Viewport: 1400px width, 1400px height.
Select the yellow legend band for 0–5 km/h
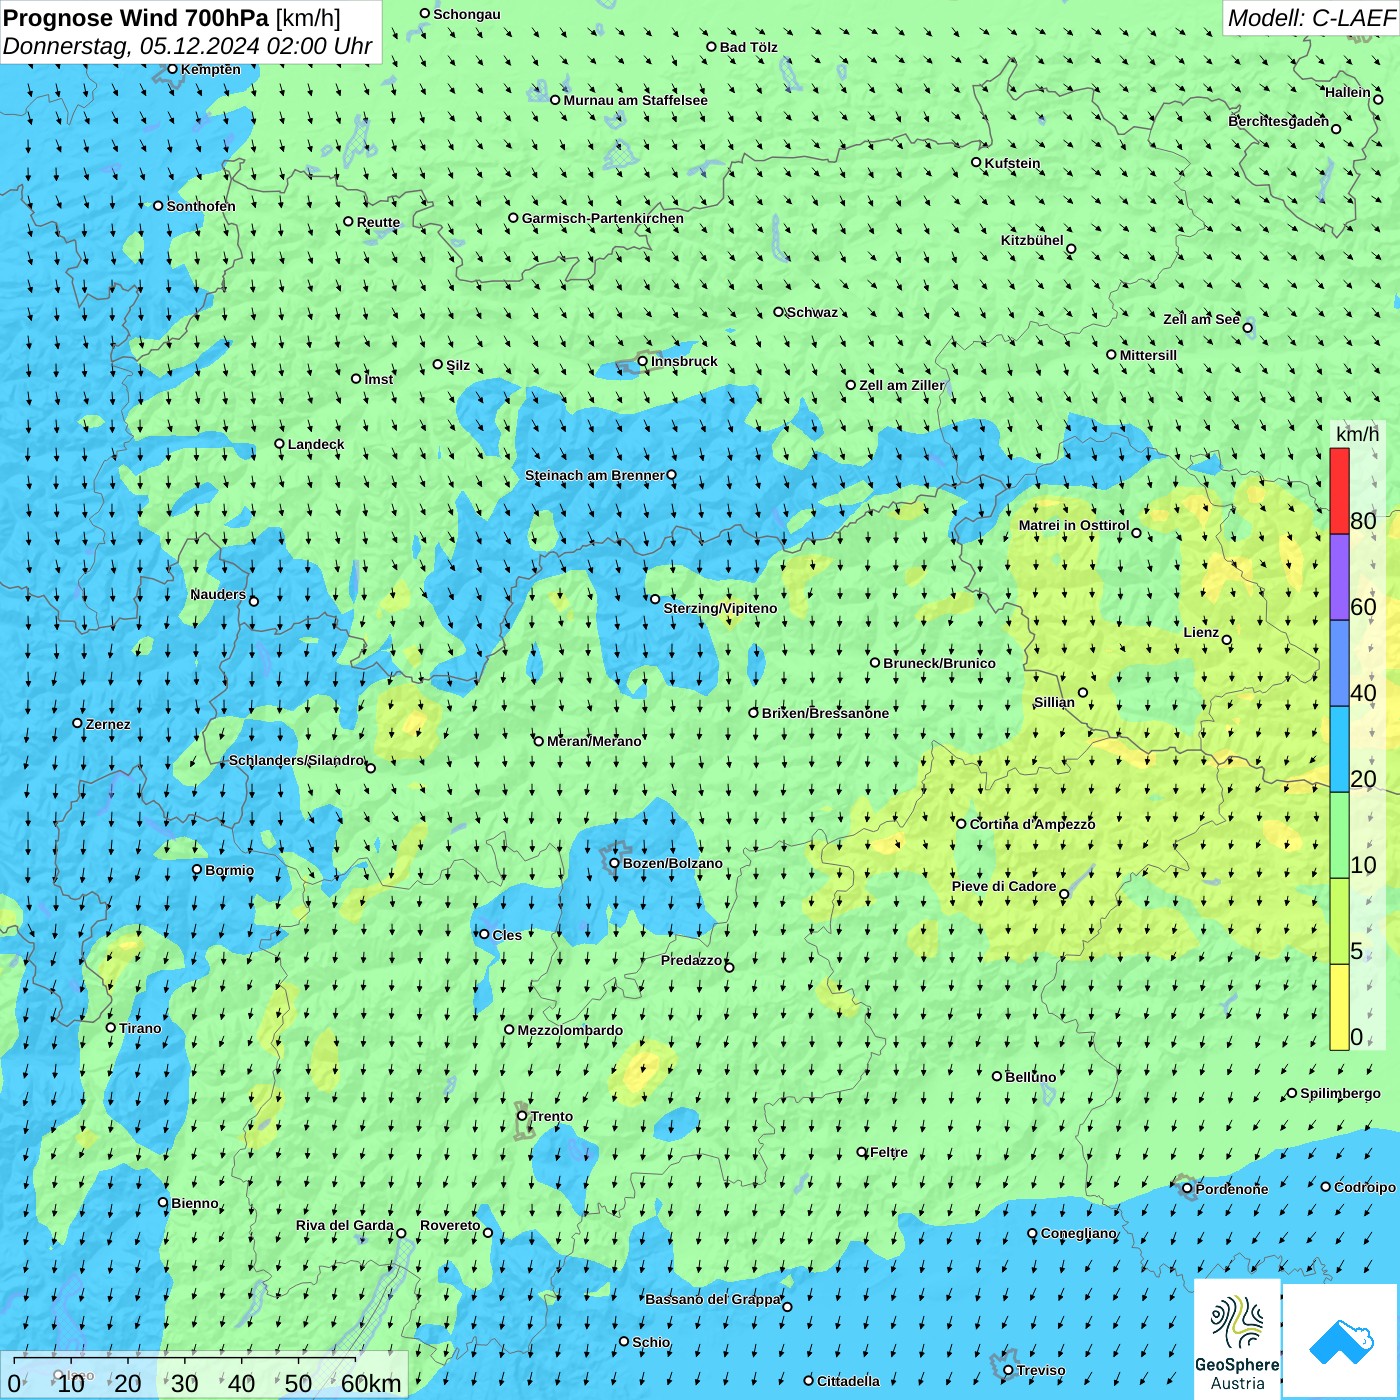point(1339,1006)
